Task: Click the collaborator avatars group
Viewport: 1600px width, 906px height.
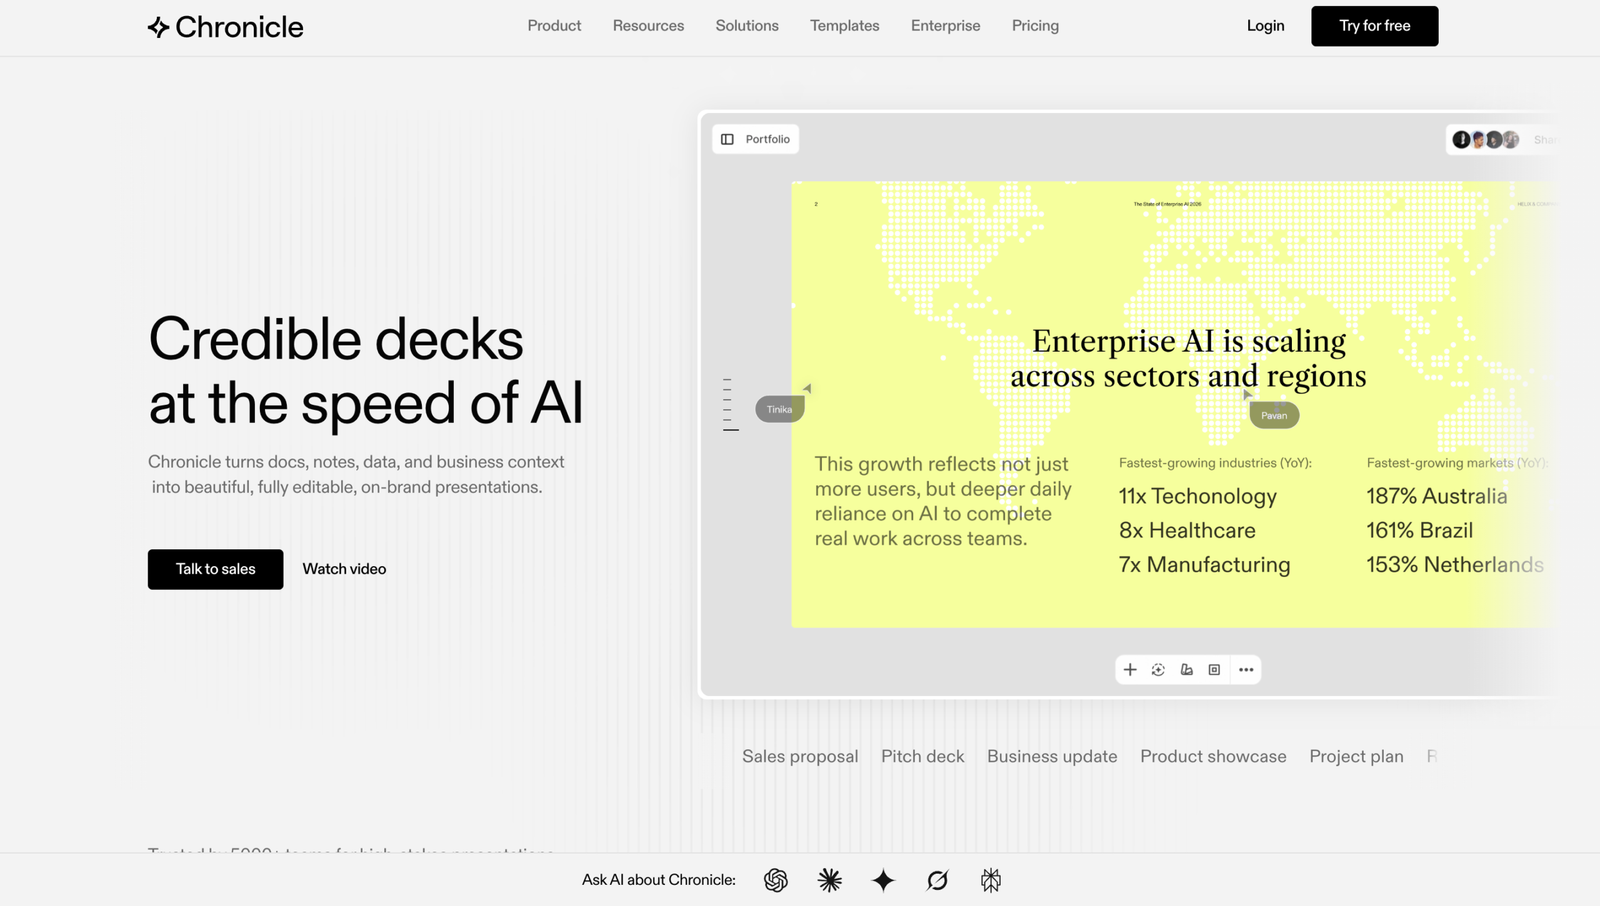Action: pos(1486,140)
